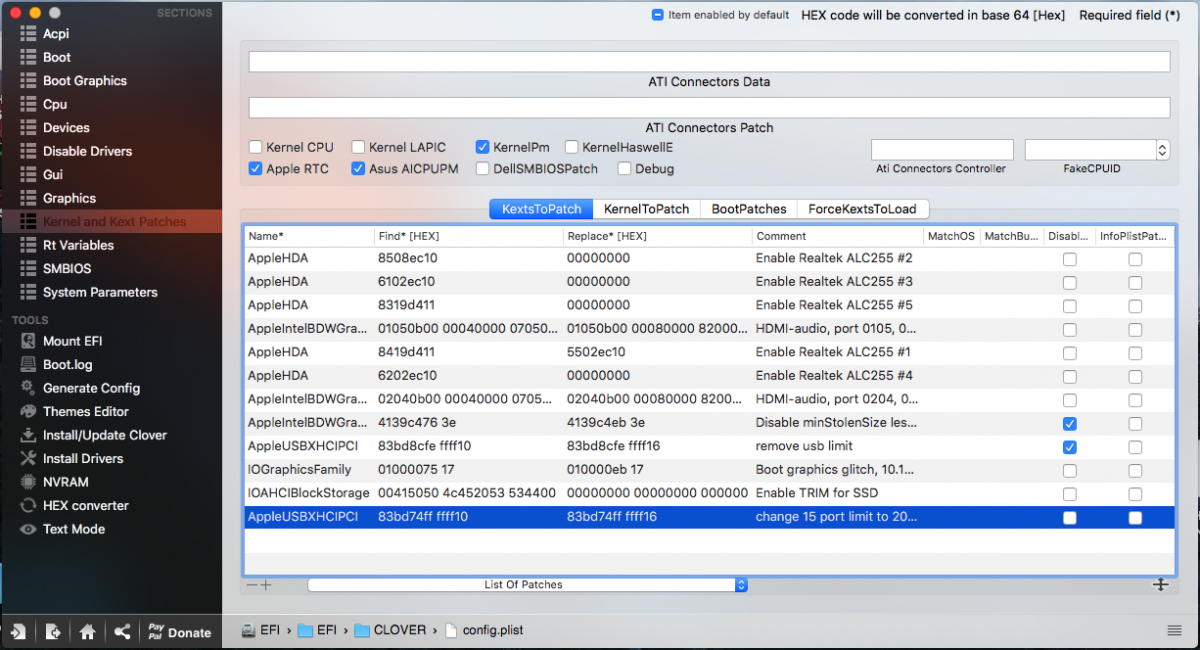
Task: Open the Install Drivers tool
Action: pos(83,458)
